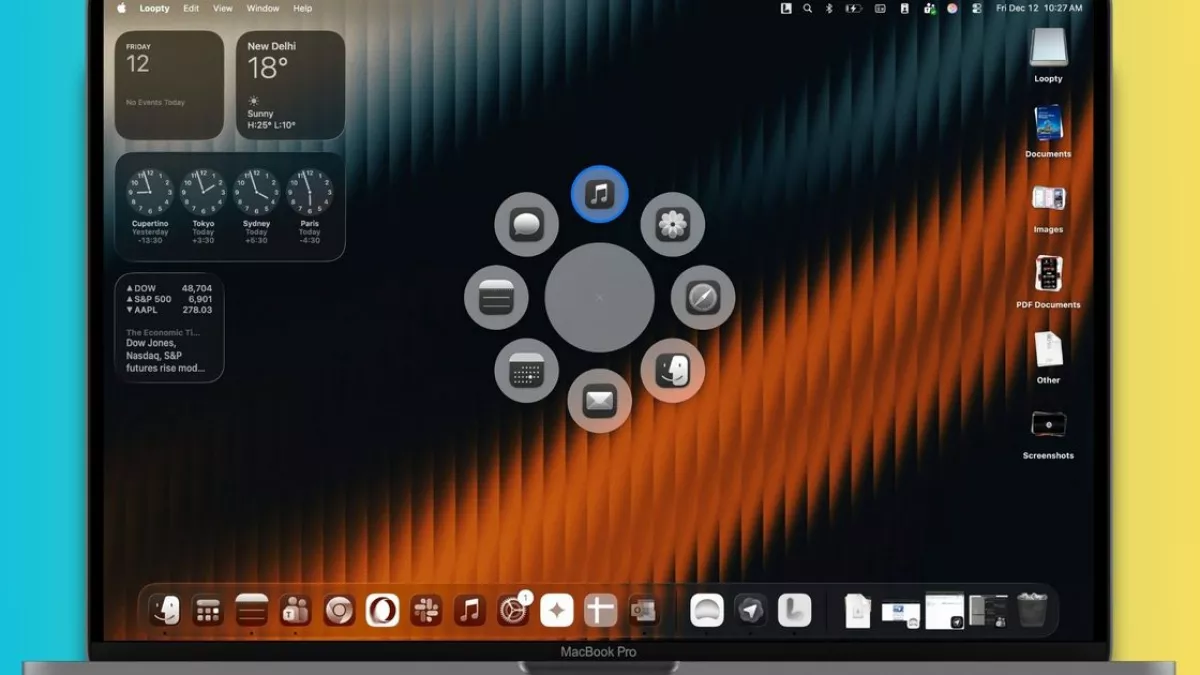Open the Opera browser from the Dock
This screenshot has width=1200, height=675.
(382, 610)
